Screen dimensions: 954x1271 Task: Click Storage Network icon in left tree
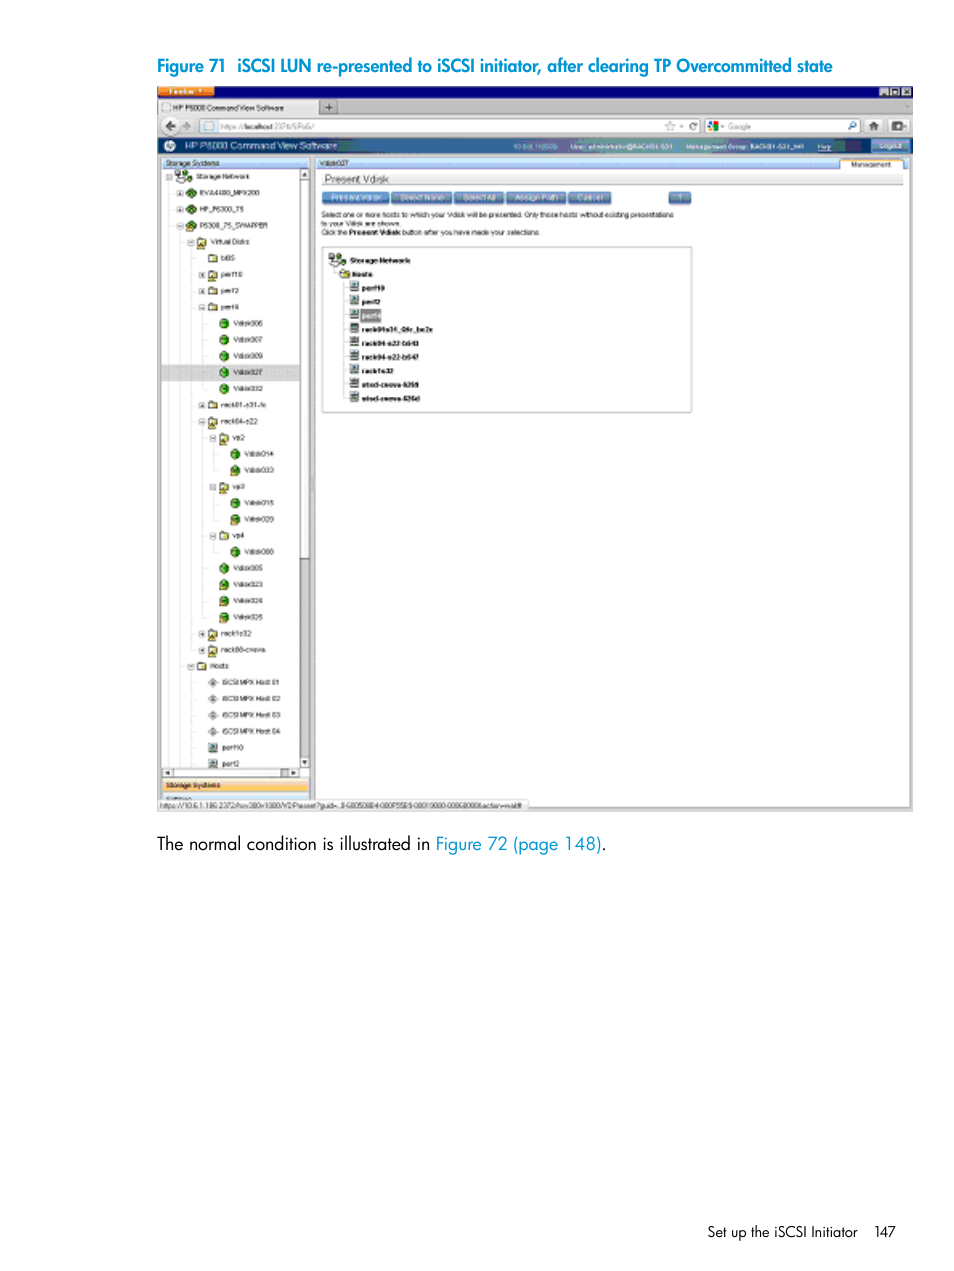184,176
